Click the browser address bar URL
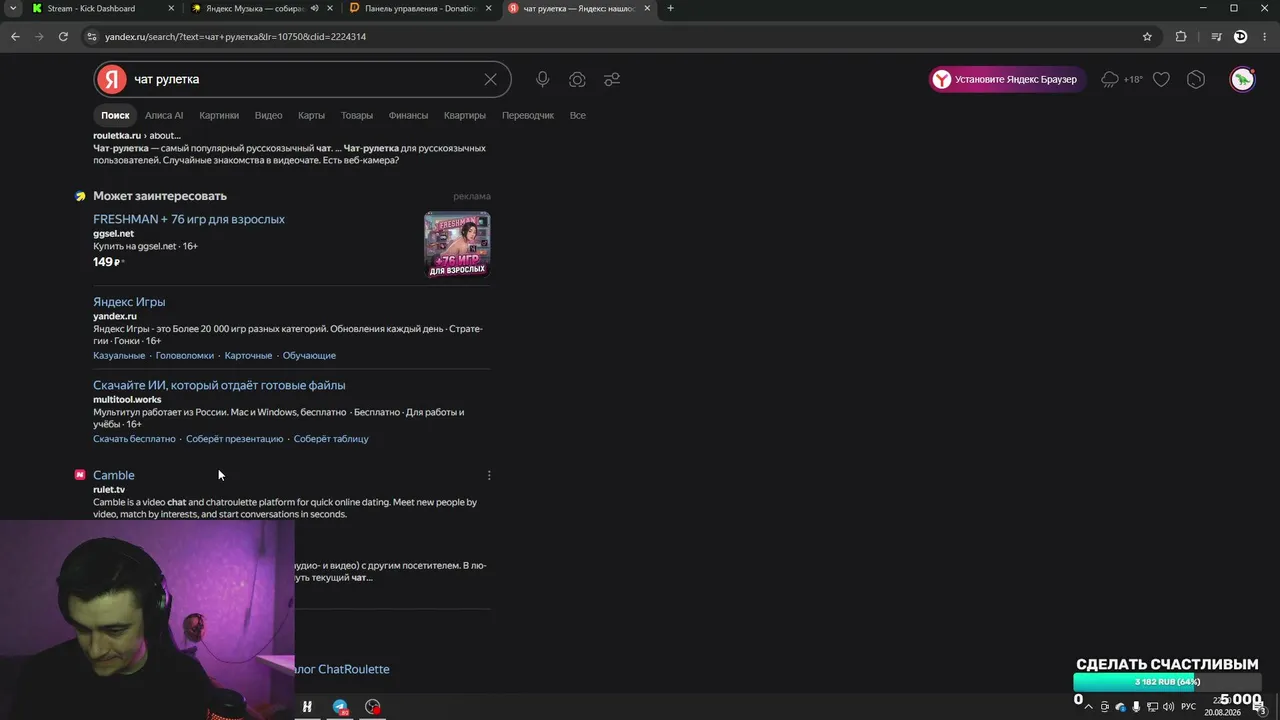 [235, 36]
